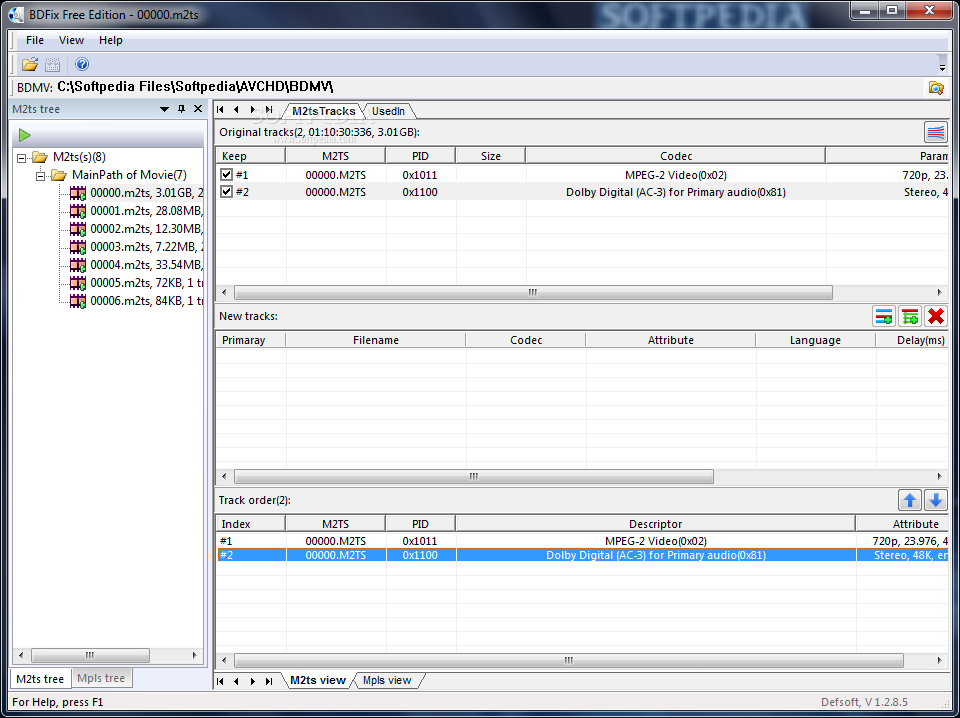This screenshot has width=960, height=718.
Task: Select the M2tsTracks tab
Action: [323, 111]
